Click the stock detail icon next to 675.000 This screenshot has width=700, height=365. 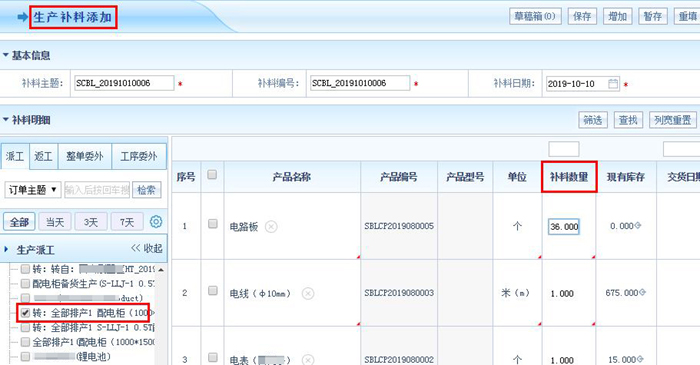[642, 292]
